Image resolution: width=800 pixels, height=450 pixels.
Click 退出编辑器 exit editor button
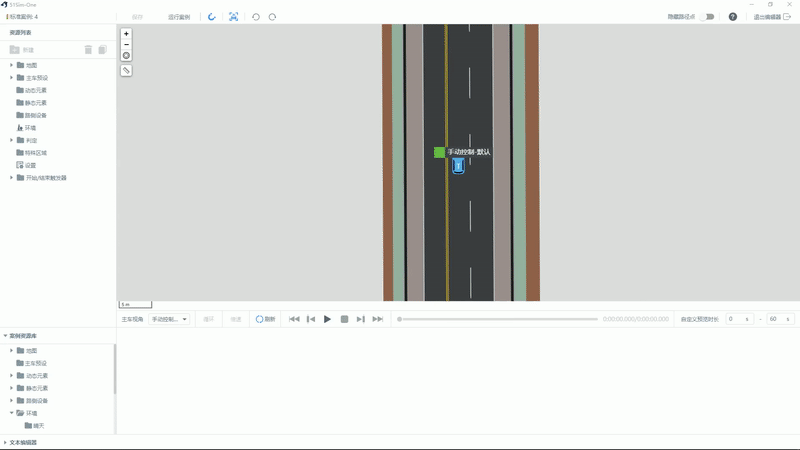(772, 17)
